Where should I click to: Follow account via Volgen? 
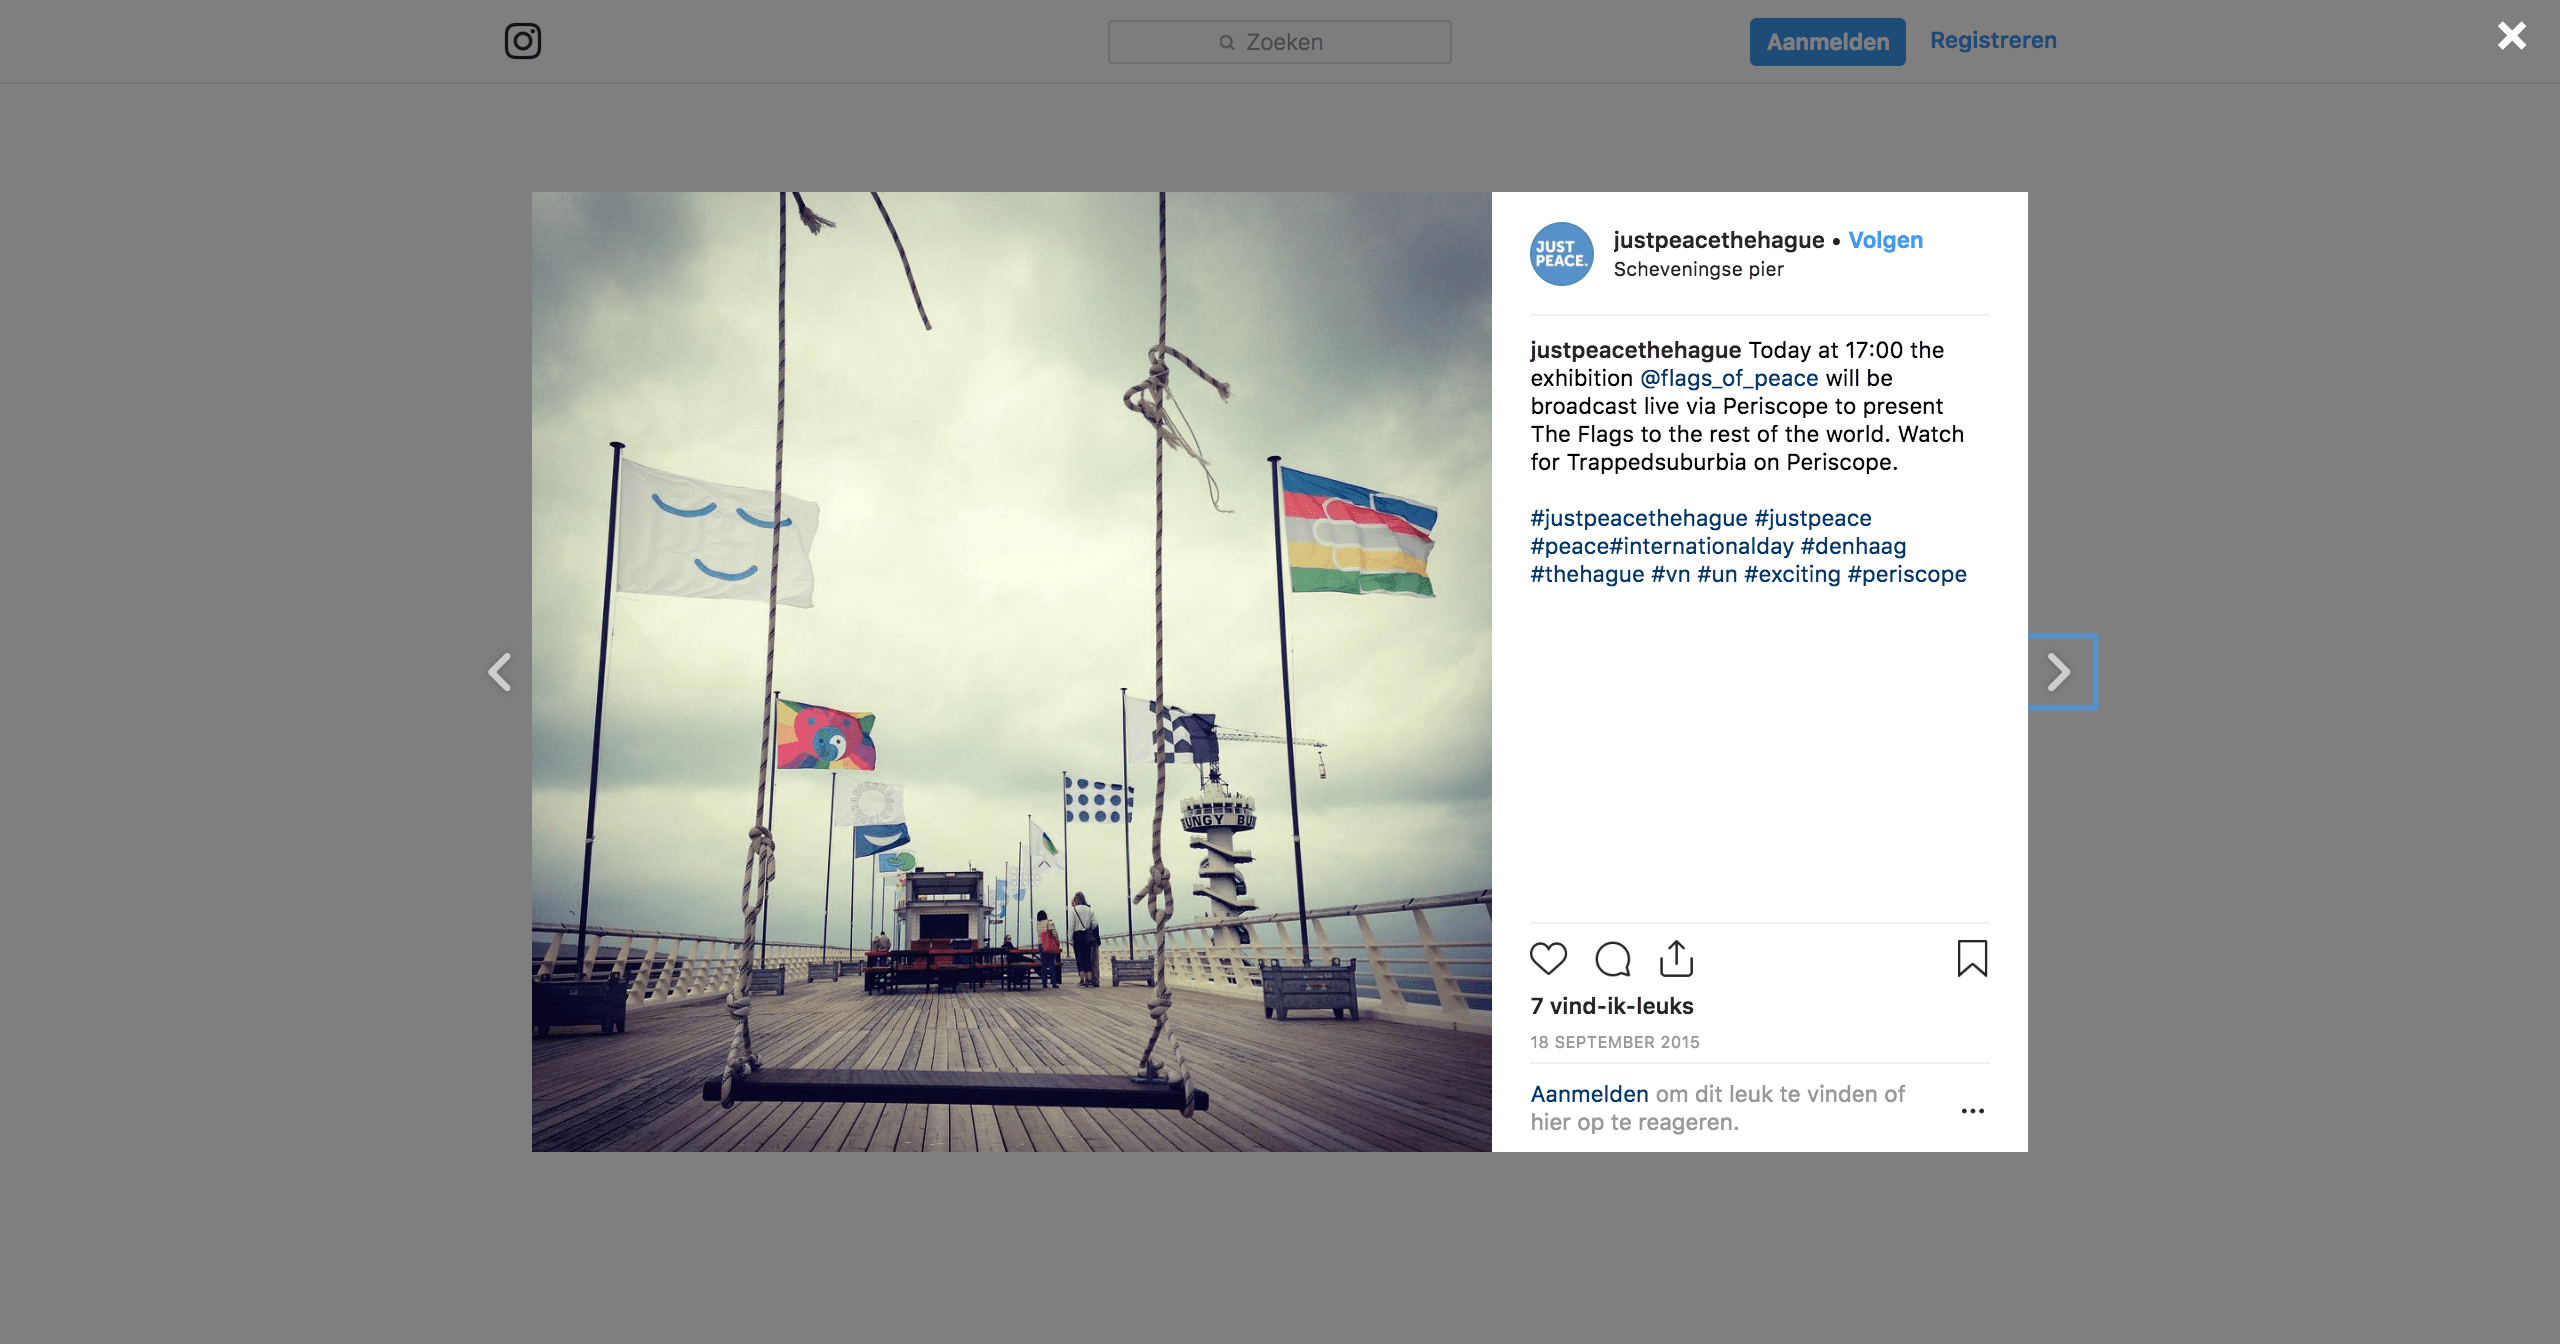coord(1885,240)
